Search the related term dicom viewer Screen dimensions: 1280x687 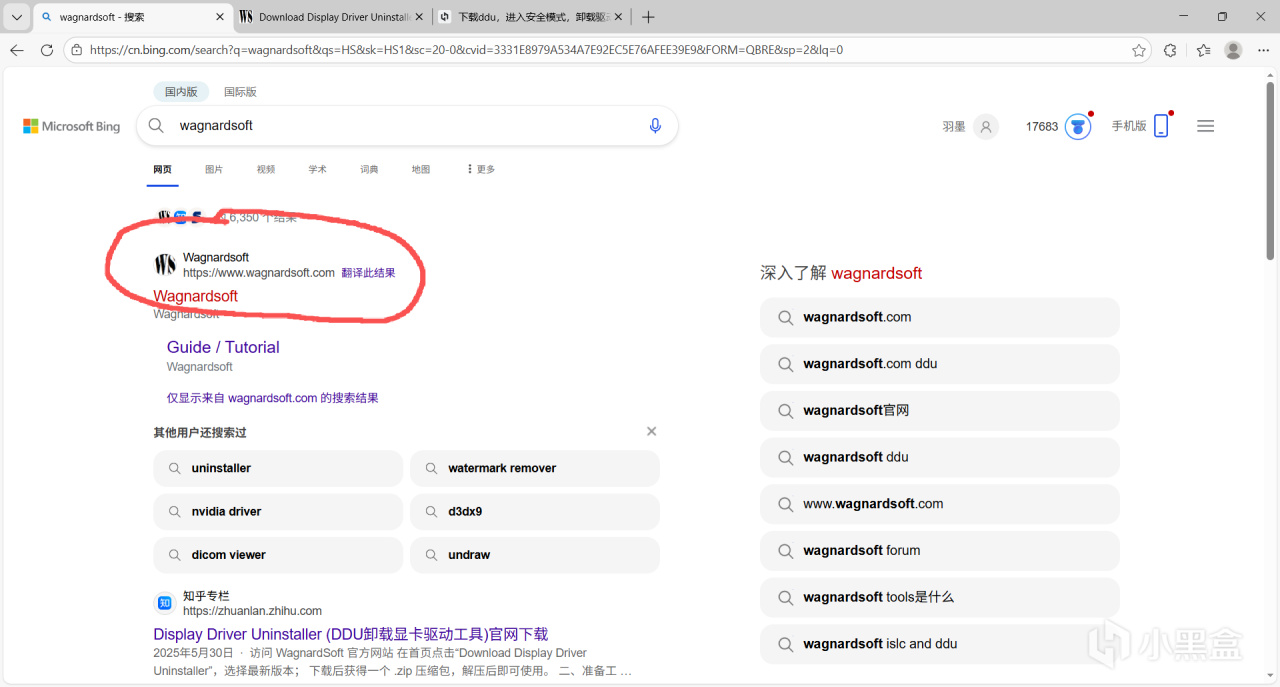(x=278, y=555)
